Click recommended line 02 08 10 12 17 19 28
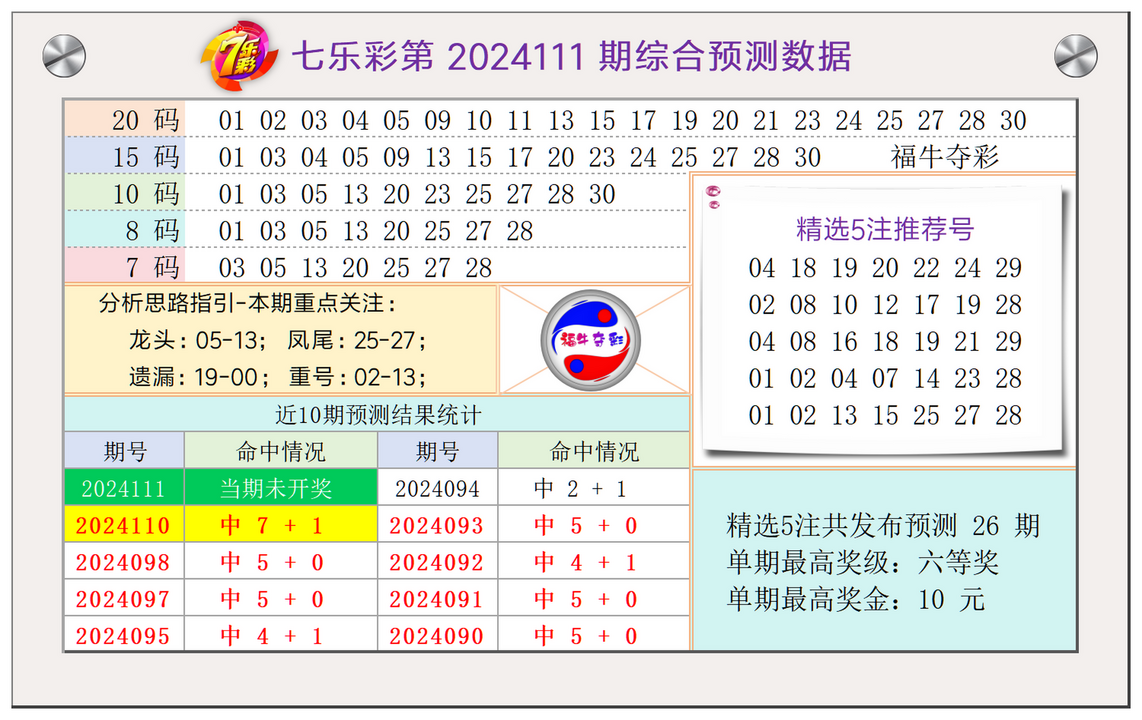Screen dimensions: 1142x720 click(x=885, y=305)
